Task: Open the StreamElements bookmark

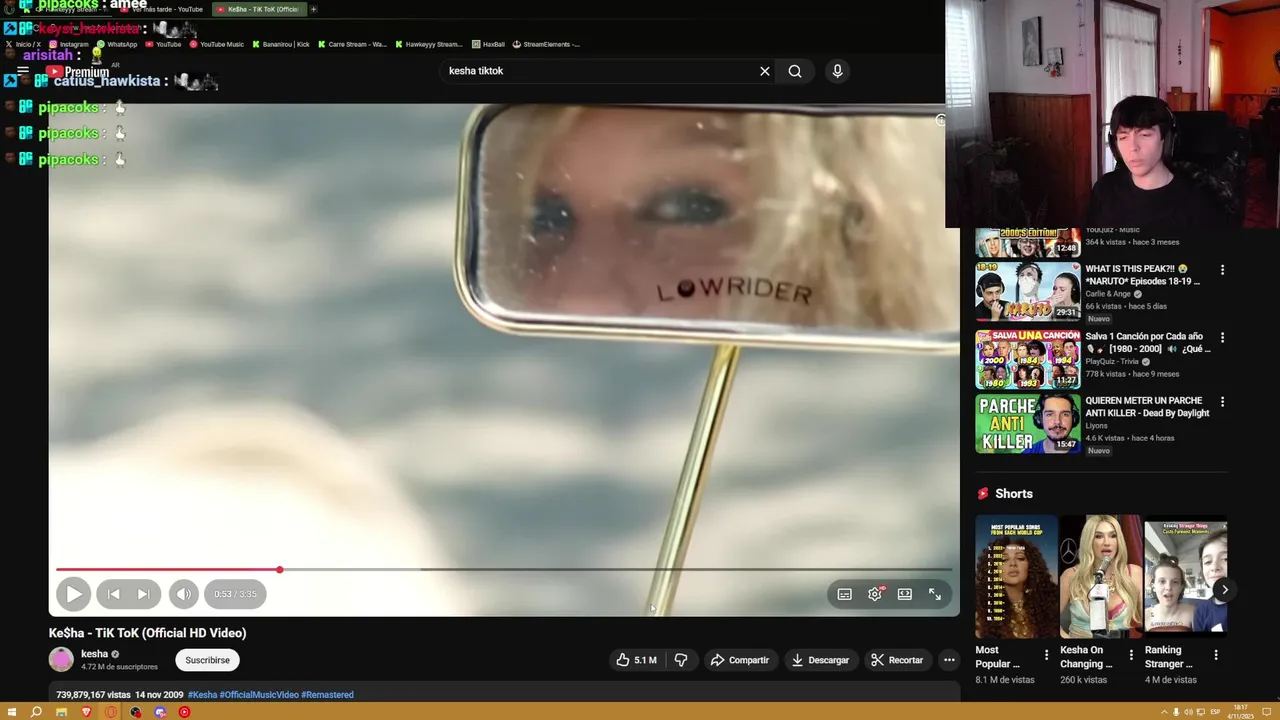Action: click(546, 44)
